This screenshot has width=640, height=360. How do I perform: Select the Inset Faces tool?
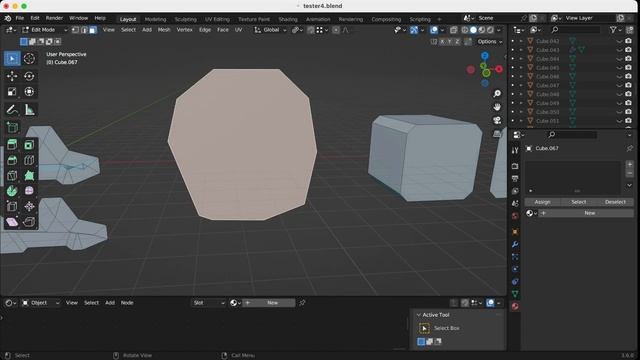tap(29, 144)
